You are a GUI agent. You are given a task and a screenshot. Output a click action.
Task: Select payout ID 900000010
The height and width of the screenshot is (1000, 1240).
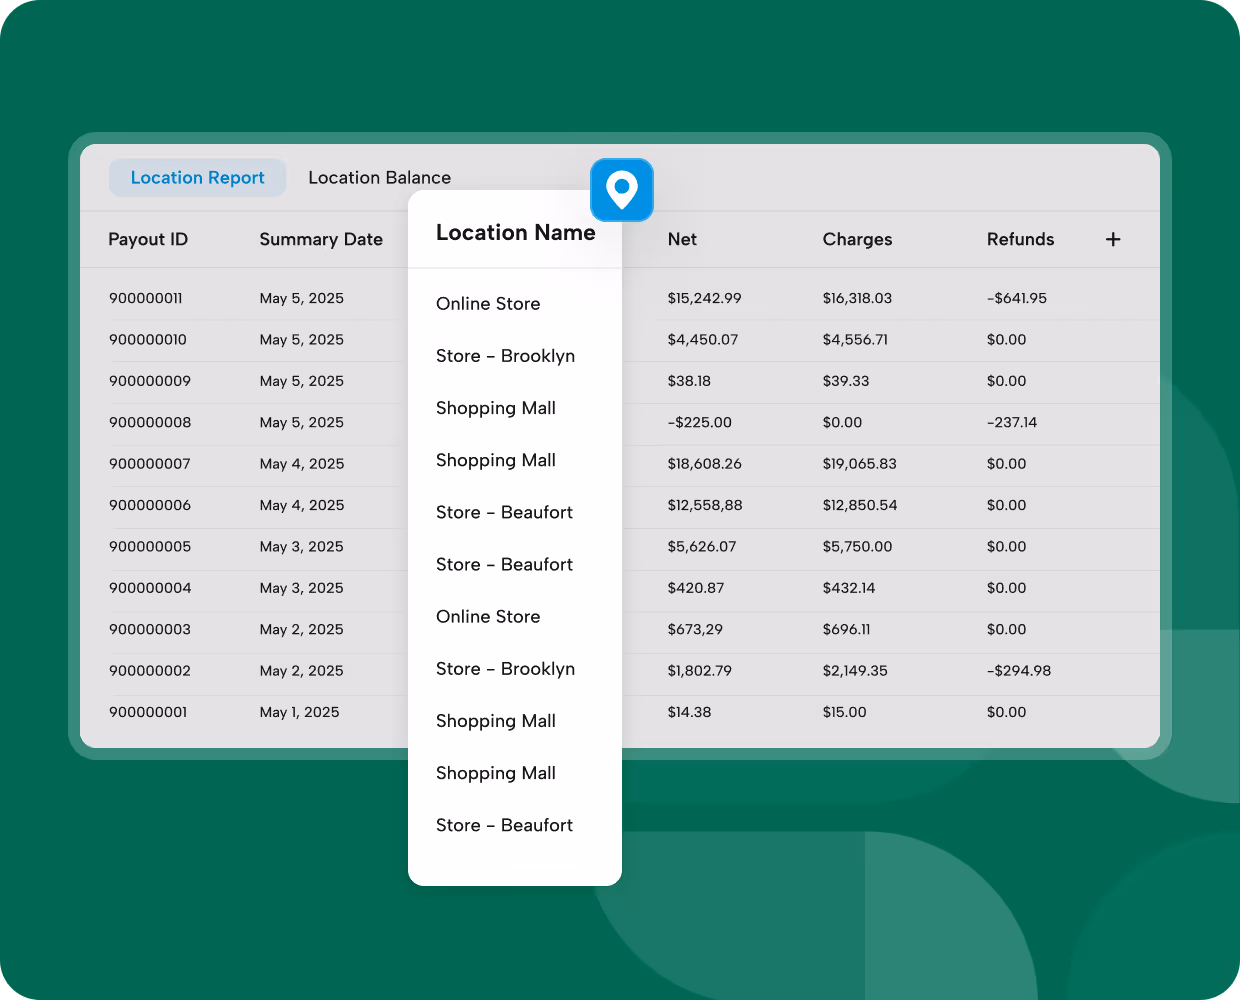(148, 339)
